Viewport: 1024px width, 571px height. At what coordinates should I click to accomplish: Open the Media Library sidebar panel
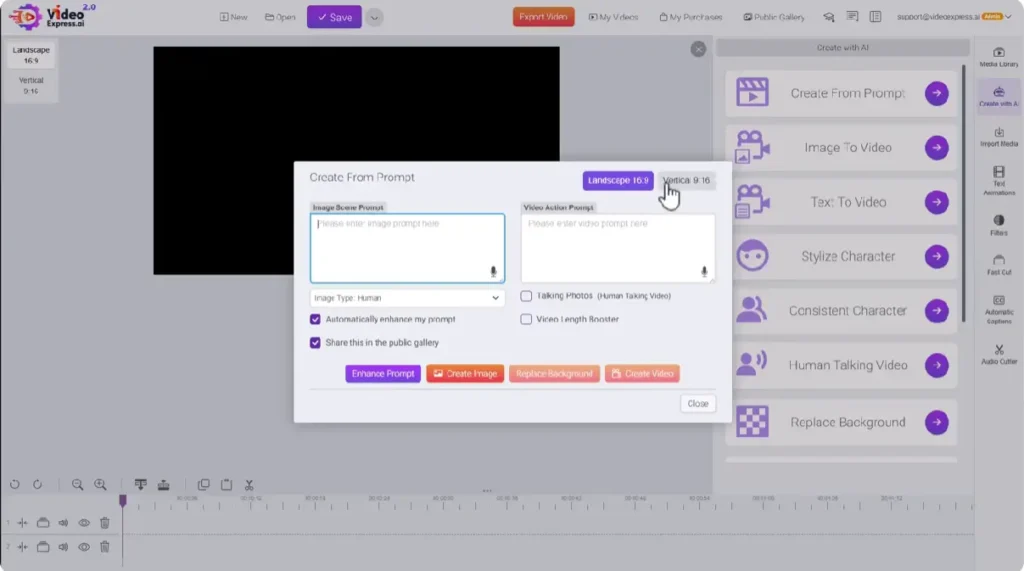[998, 56]
